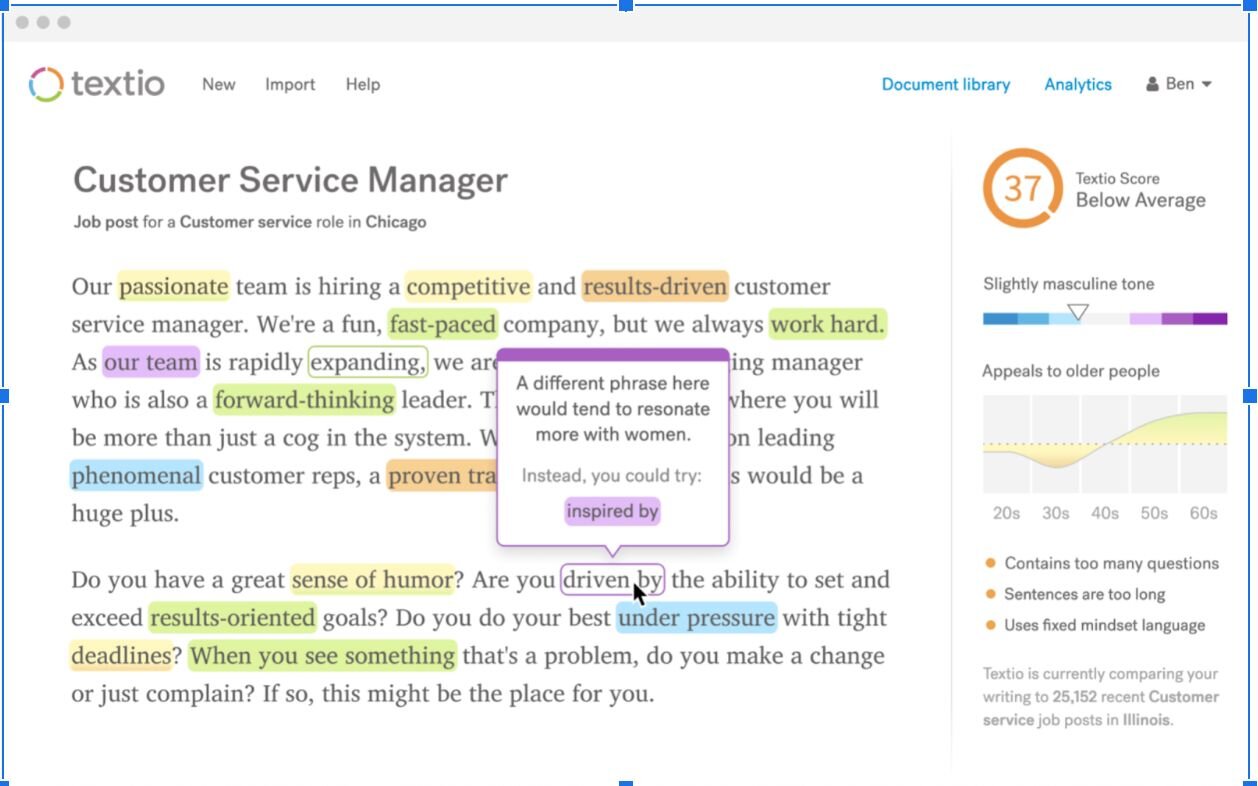Click the purple highlighted 'our team' phrase

151,362
